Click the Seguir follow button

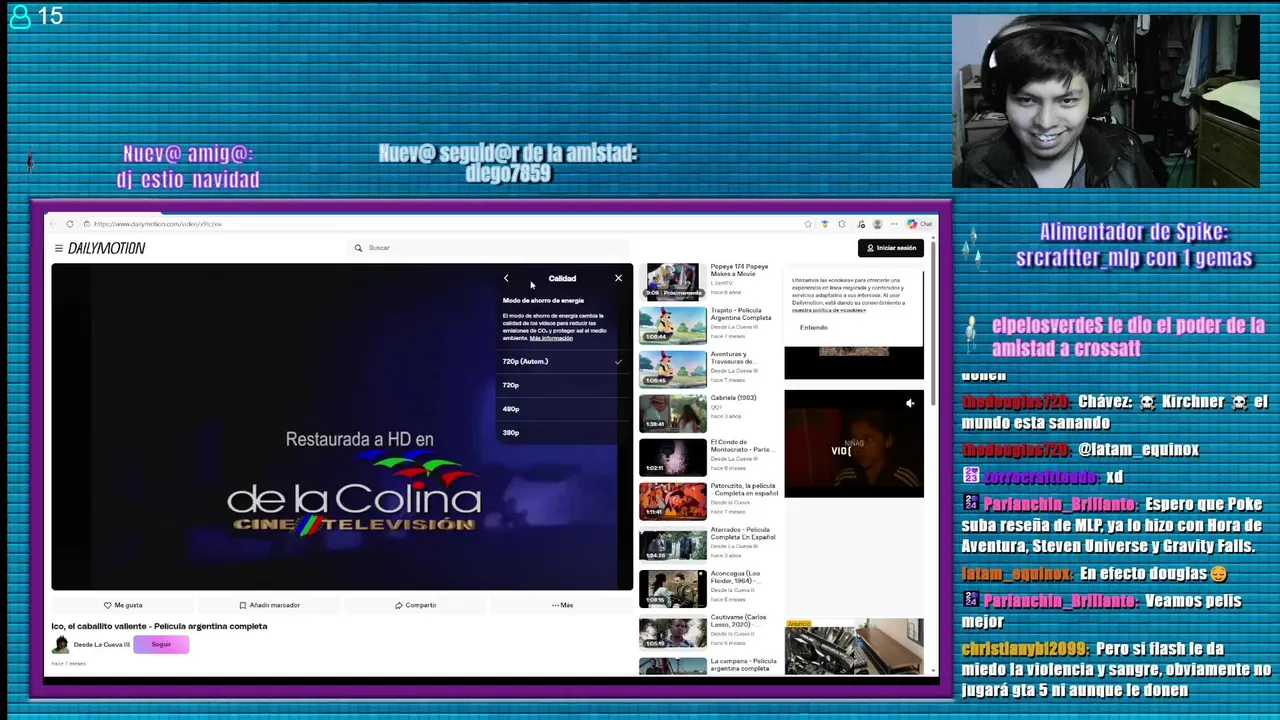(161, 644)
